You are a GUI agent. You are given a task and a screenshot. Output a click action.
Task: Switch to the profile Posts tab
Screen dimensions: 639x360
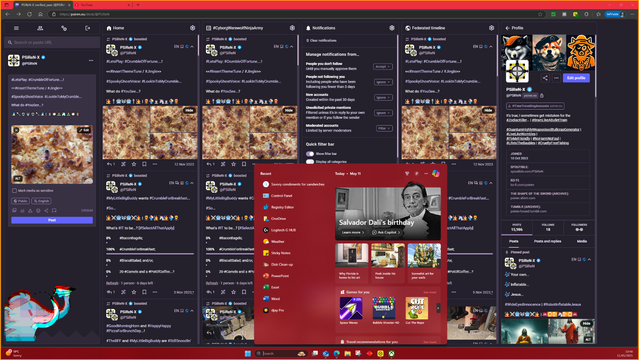pyautogui.click(x=513, y=241)
